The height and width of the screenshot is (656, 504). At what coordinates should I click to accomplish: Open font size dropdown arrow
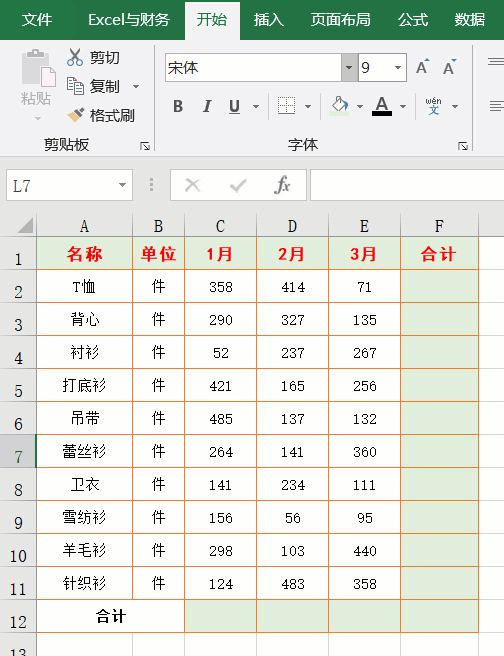tap(398, 67)
